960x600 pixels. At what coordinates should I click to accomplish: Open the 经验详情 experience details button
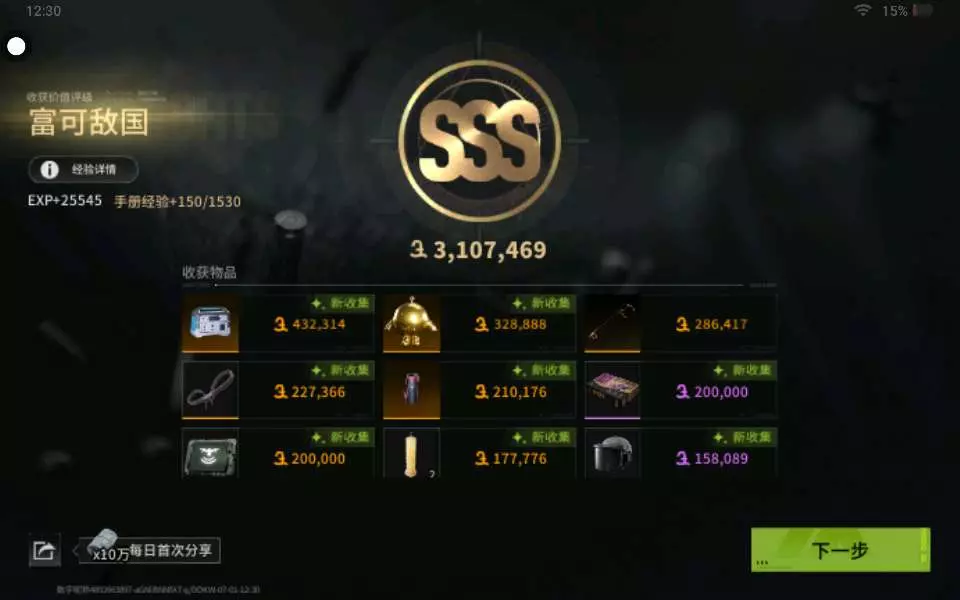click(83, 170)
